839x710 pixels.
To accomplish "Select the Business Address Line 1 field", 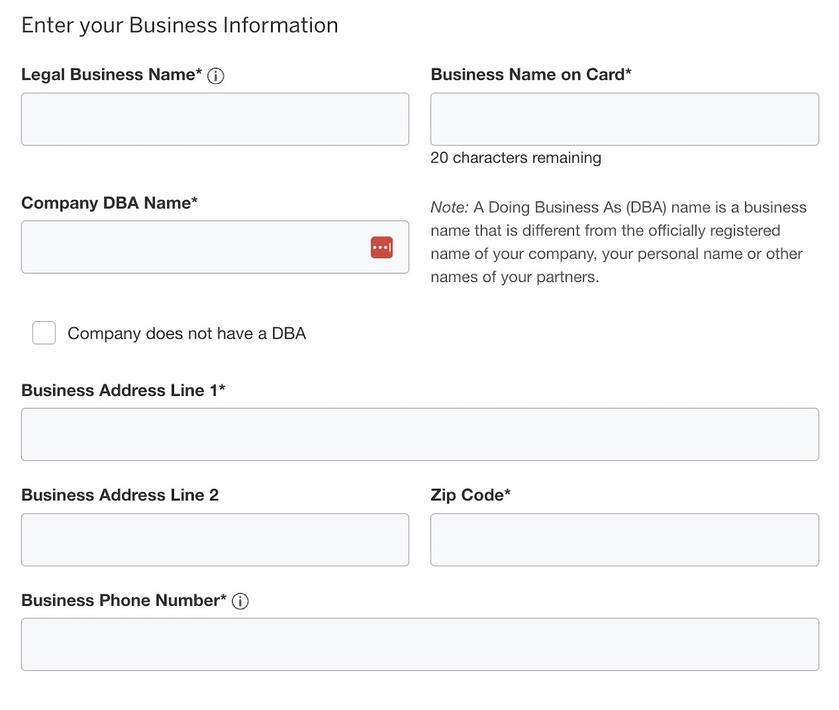I will pyautogui.click(x=420, y=434).
